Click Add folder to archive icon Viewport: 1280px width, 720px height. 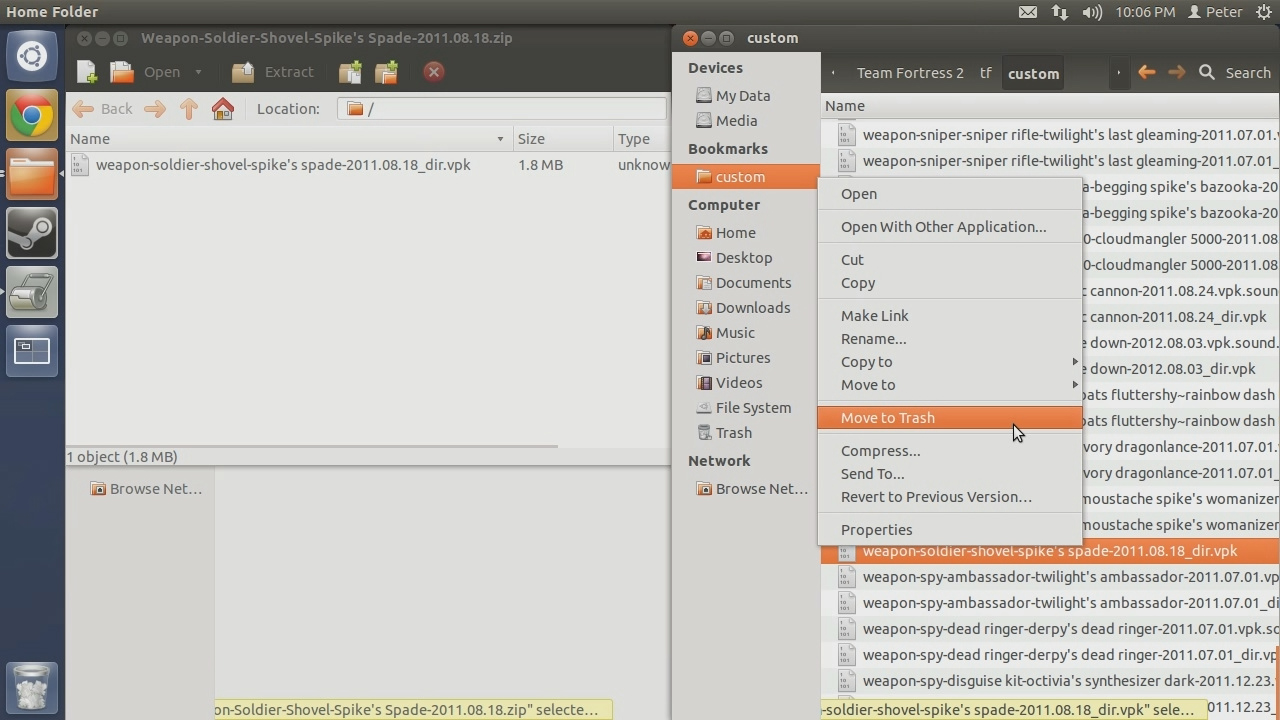(x=386, y=72)
